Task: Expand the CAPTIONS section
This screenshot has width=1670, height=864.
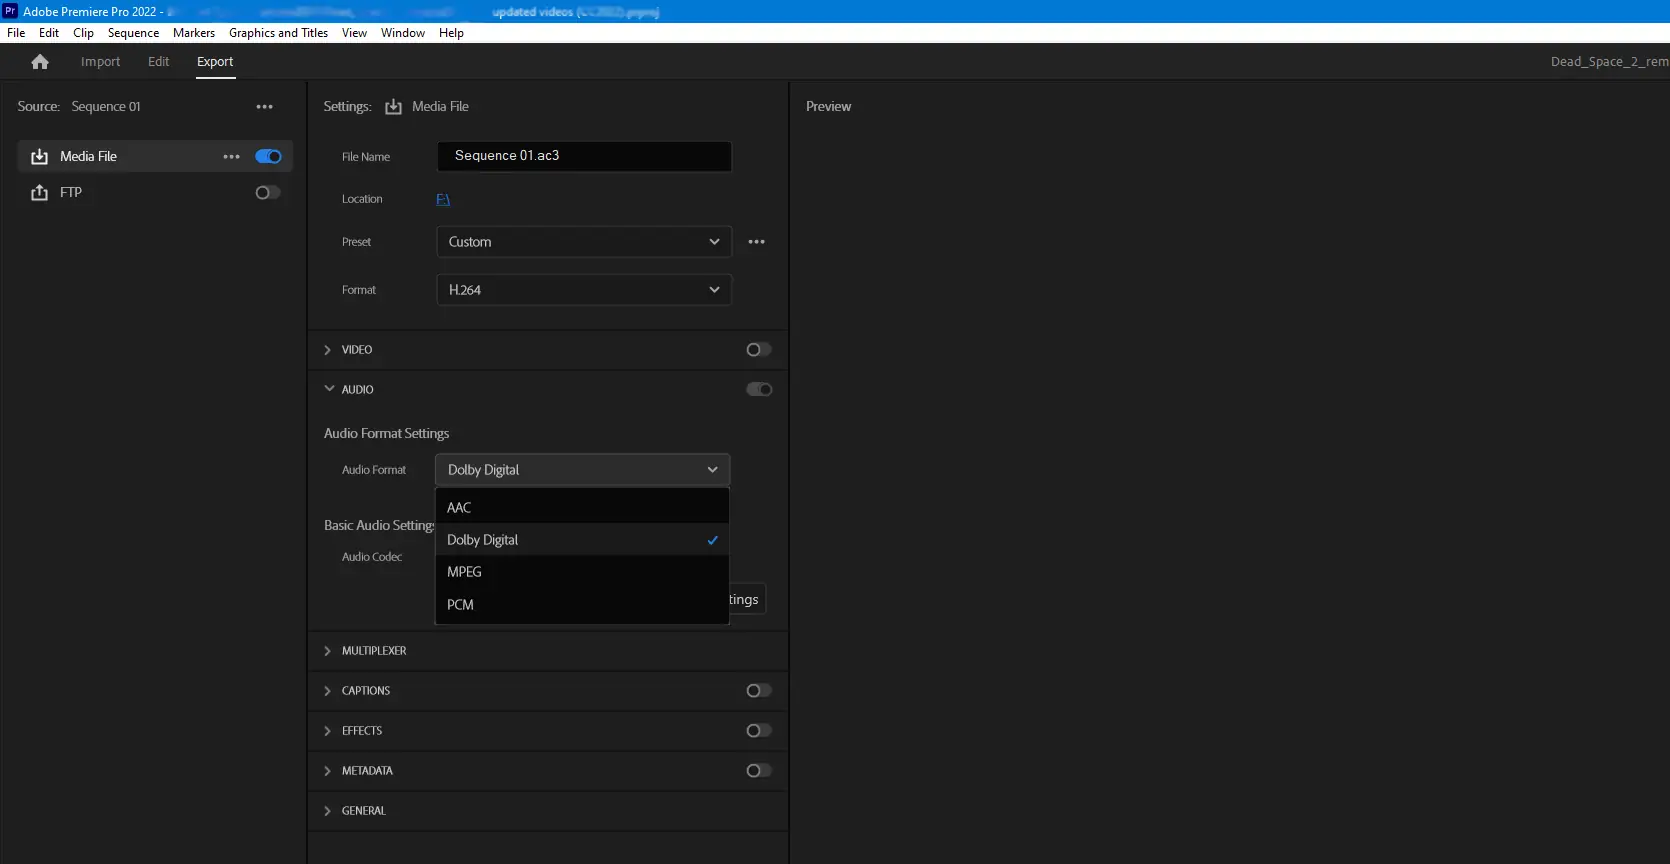Action: pyautogui.click(x=328, y=691)
